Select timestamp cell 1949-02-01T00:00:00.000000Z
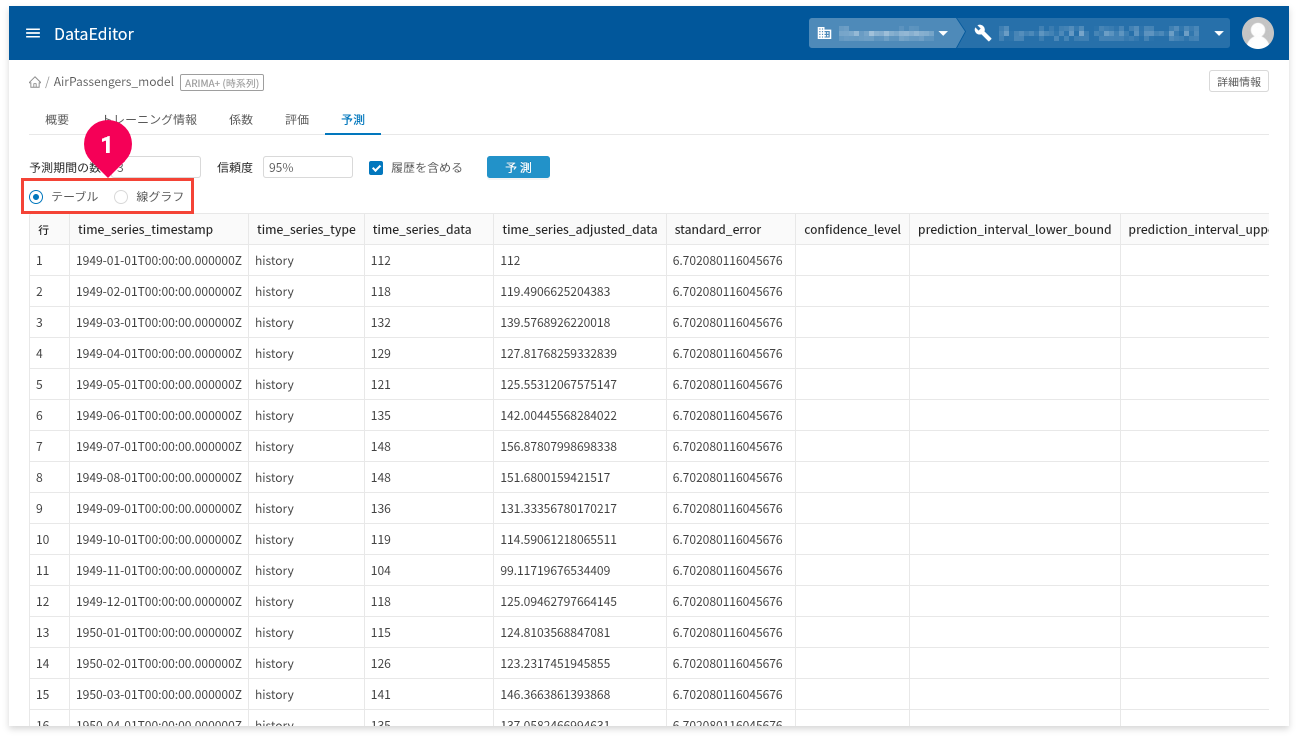 tap(159, 292)
